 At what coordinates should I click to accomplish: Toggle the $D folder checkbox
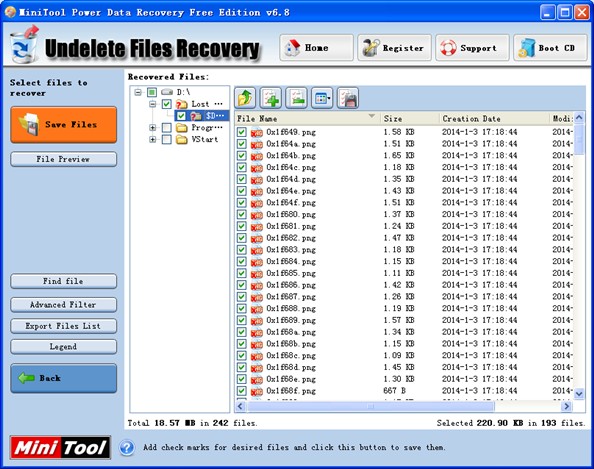coord(181,116)
